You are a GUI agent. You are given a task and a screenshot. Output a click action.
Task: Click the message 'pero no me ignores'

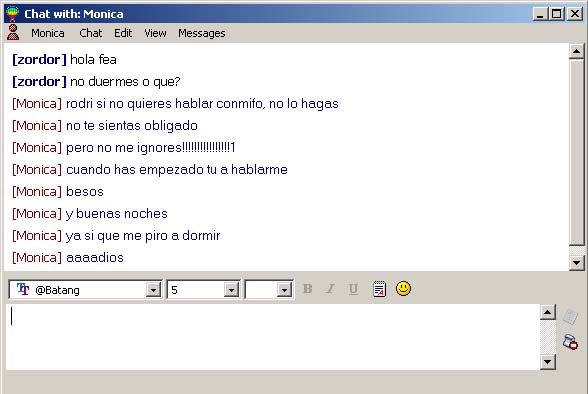(150, 148)
